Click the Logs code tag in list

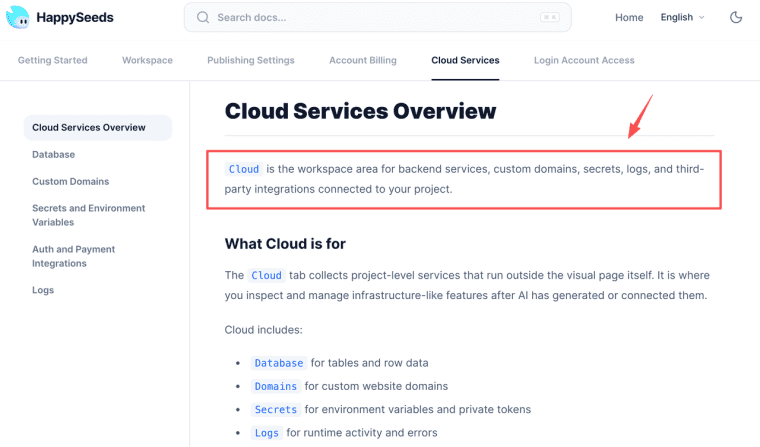267,433
